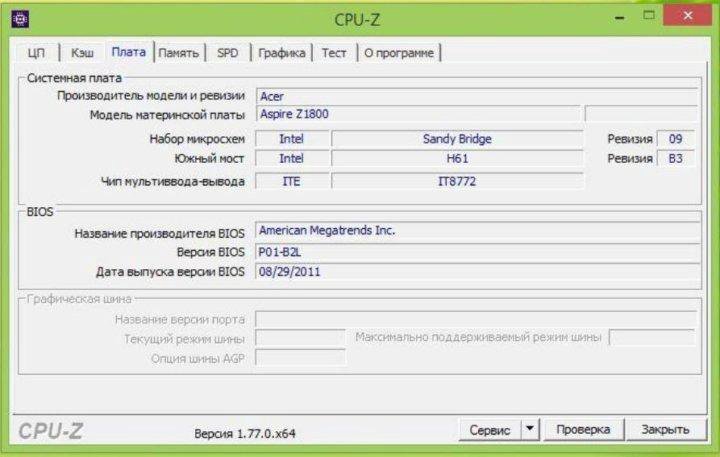Open the SPD tab
Screen dimensions: 720x457
pyautogui.click(x=228, y=53)
